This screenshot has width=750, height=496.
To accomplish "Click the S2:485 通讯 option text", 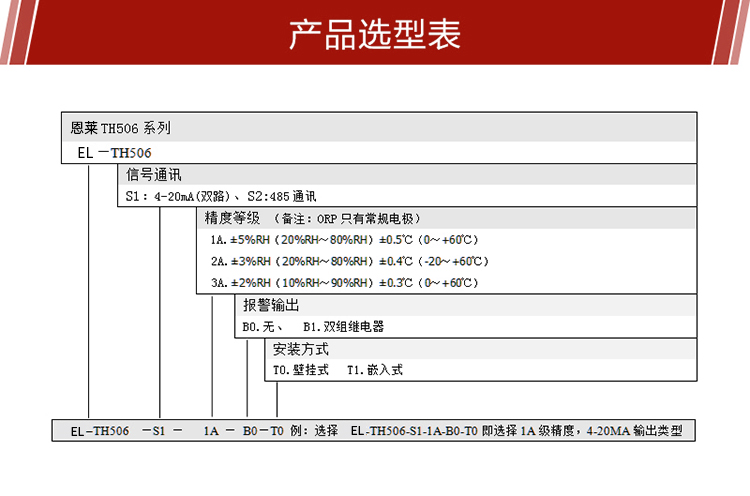I will pyautogui.click(x=281, y=196).
